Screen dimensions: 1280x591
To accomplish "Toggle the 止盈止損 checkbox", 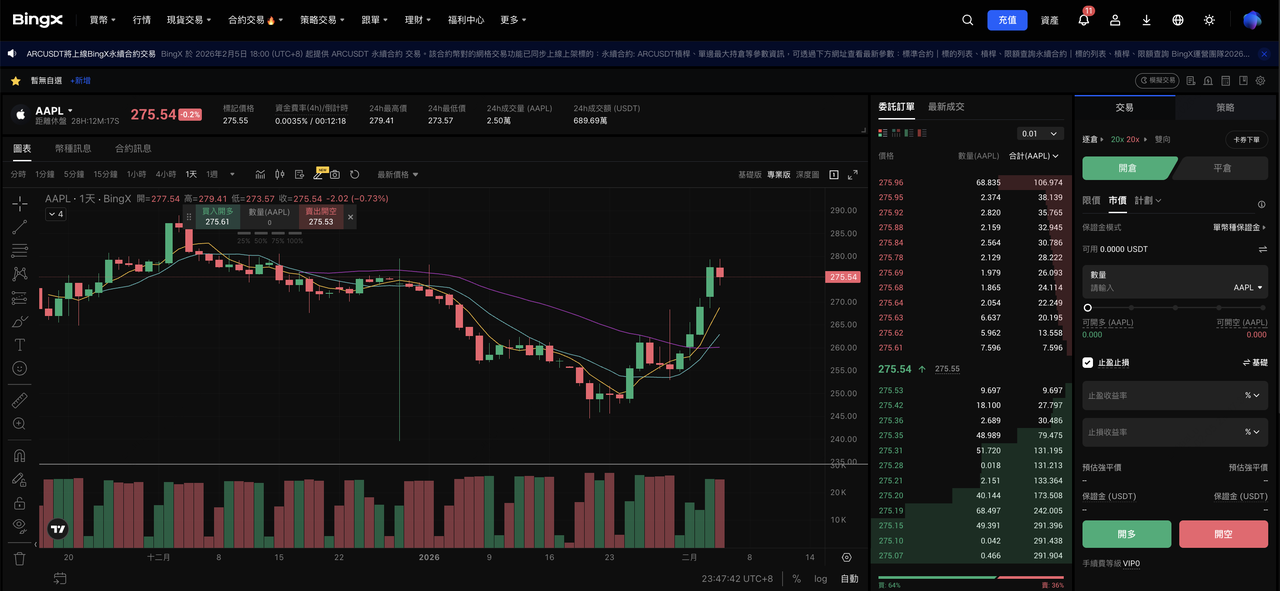I will coord(1088,362).
